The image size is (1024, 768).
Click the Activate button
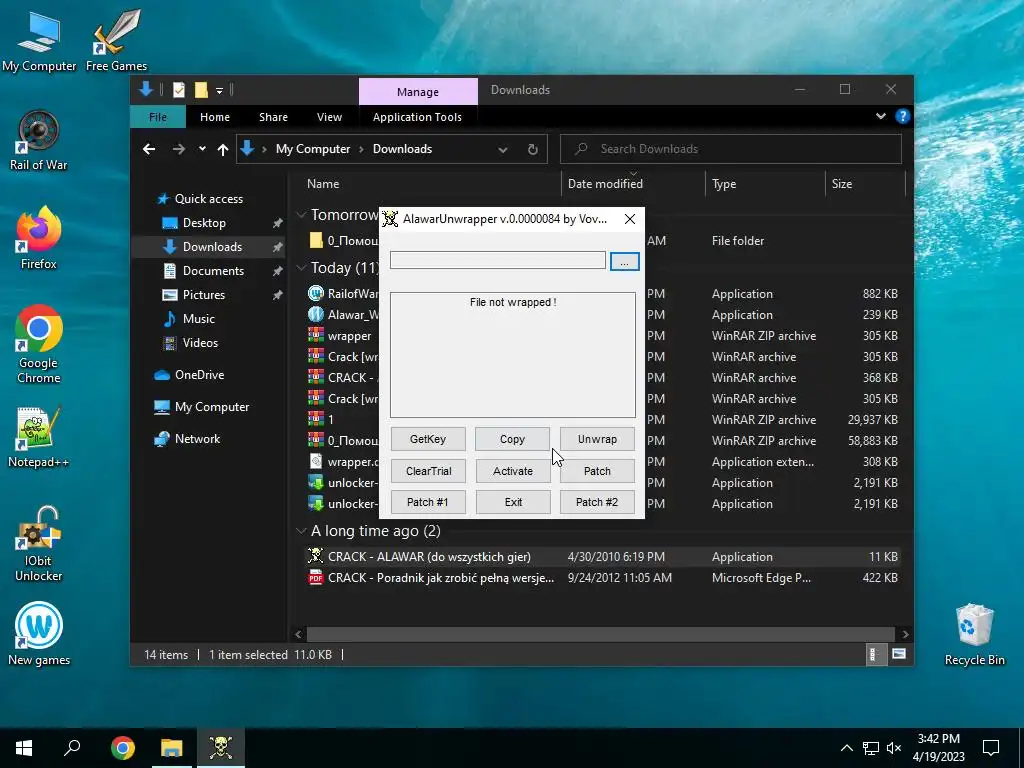click(x=513, y=471)
